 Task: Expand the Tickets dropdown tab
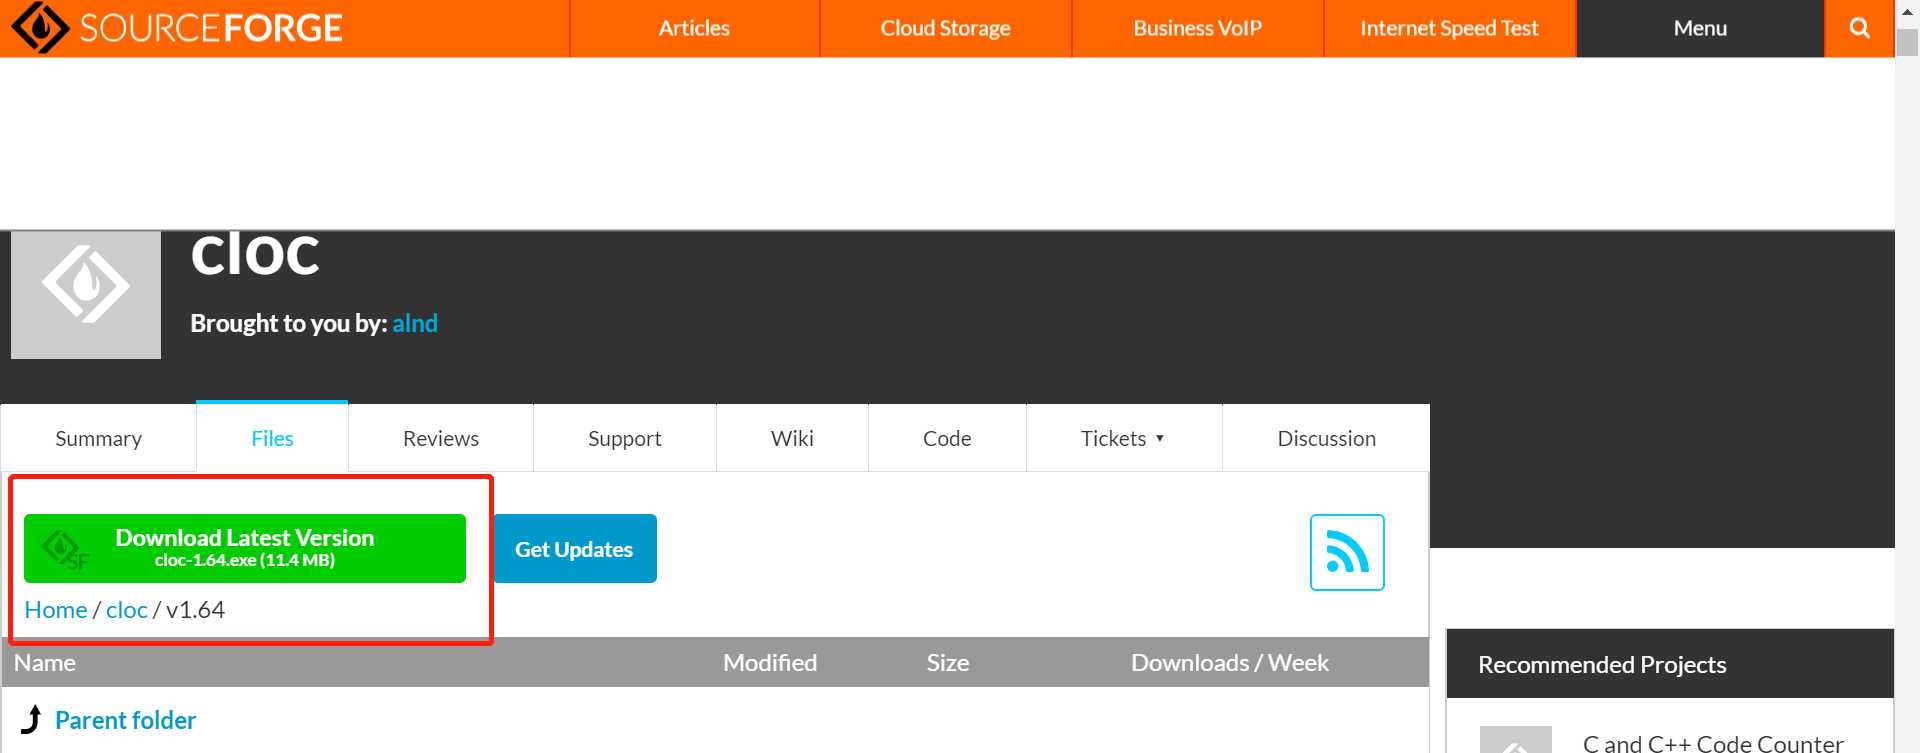(x=1123, y=438)
